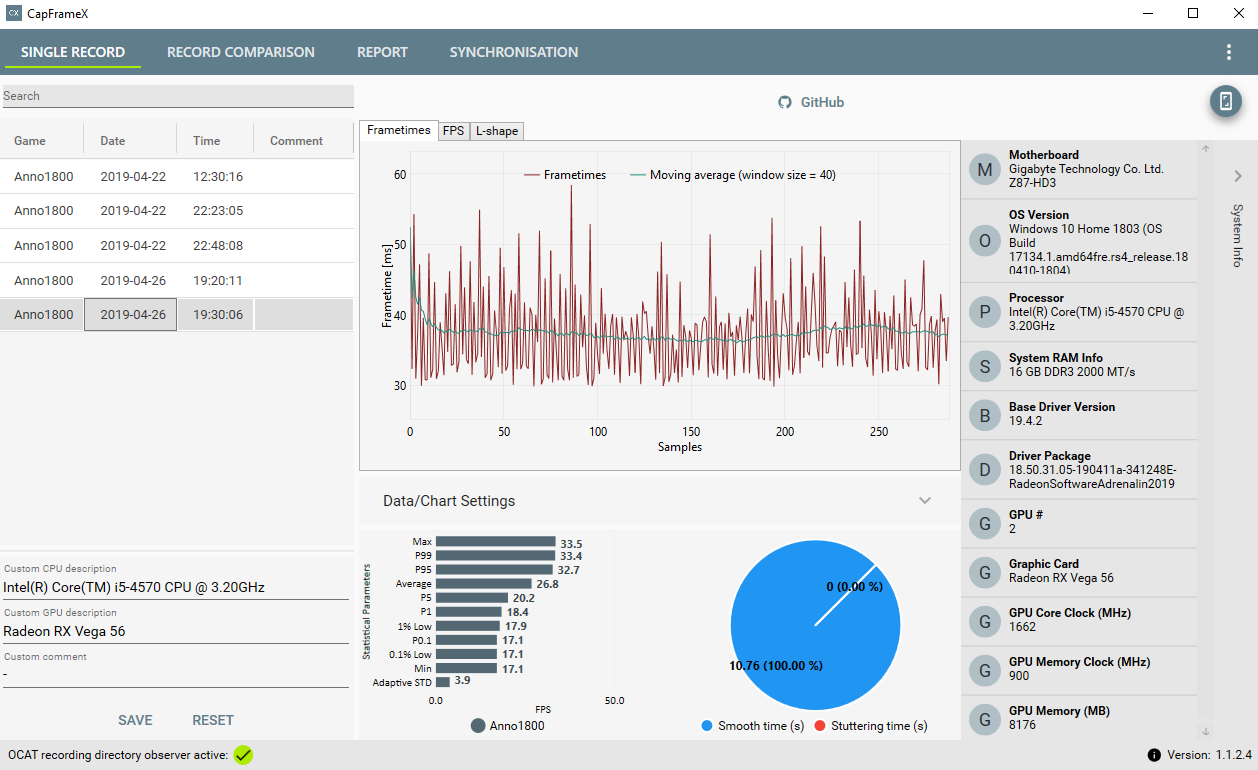1258x770 pixels.
Task: Click the RESET button
Action: (213, 720)
